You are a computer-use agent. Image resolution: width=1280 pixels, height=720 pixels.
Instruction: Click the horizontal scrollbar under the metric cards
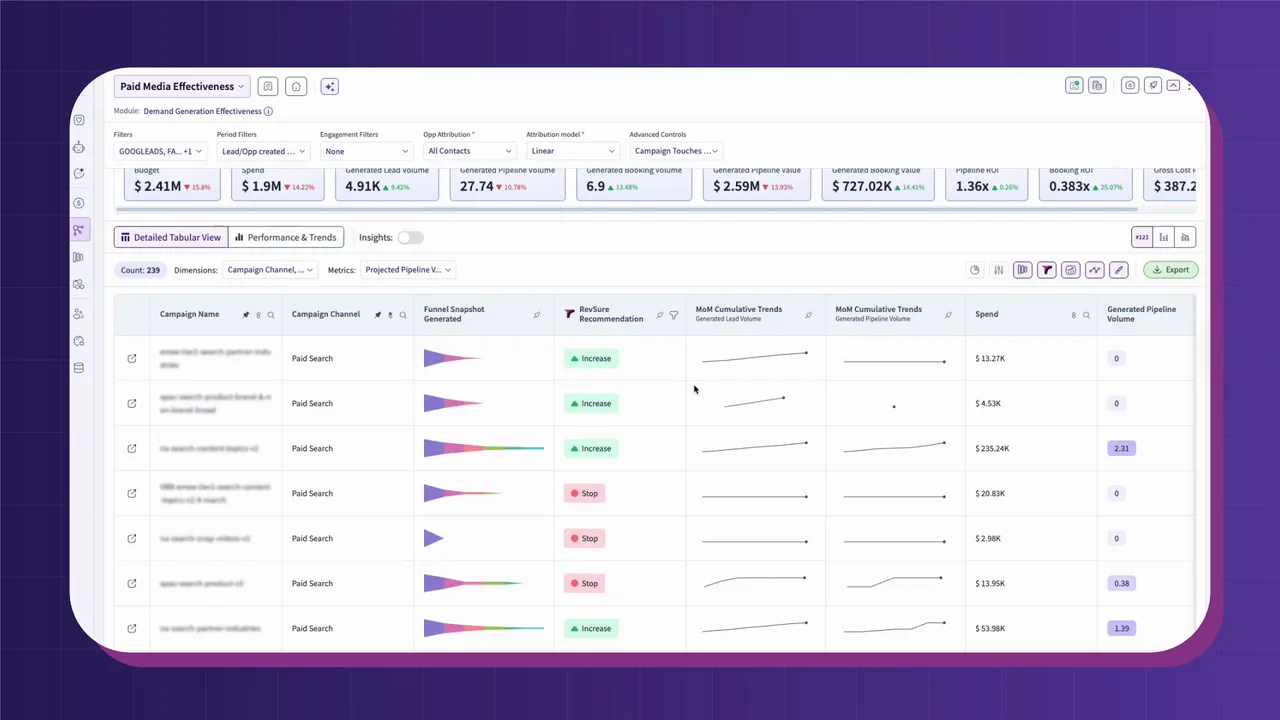627,209
